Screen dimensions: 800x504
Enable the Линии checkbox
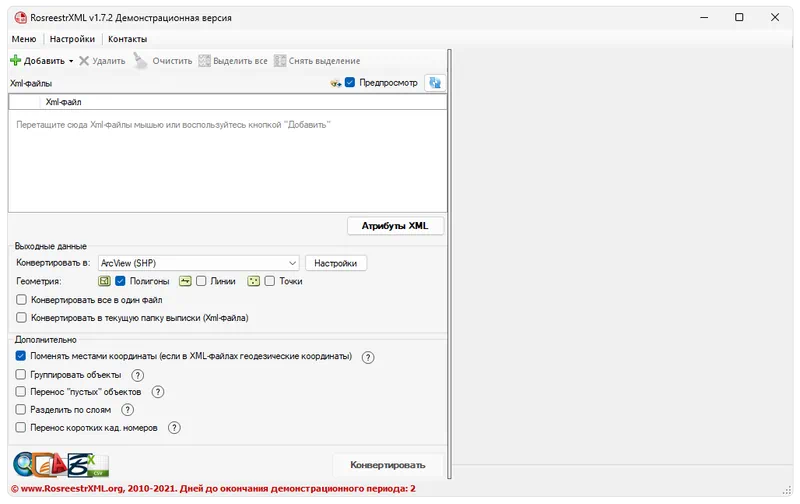202,281
